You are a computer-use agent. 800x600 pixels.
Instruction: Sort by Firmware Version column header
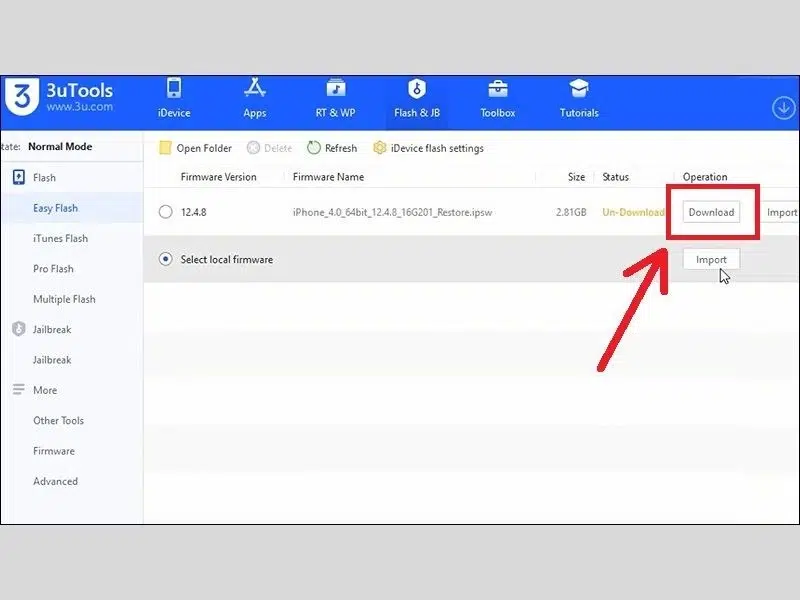point(218,177)
